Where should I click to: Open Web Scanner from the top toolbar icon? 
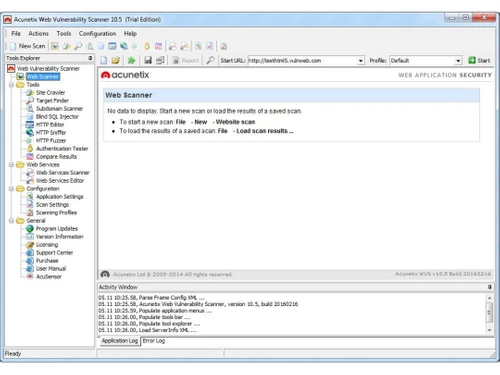point(55,46)
